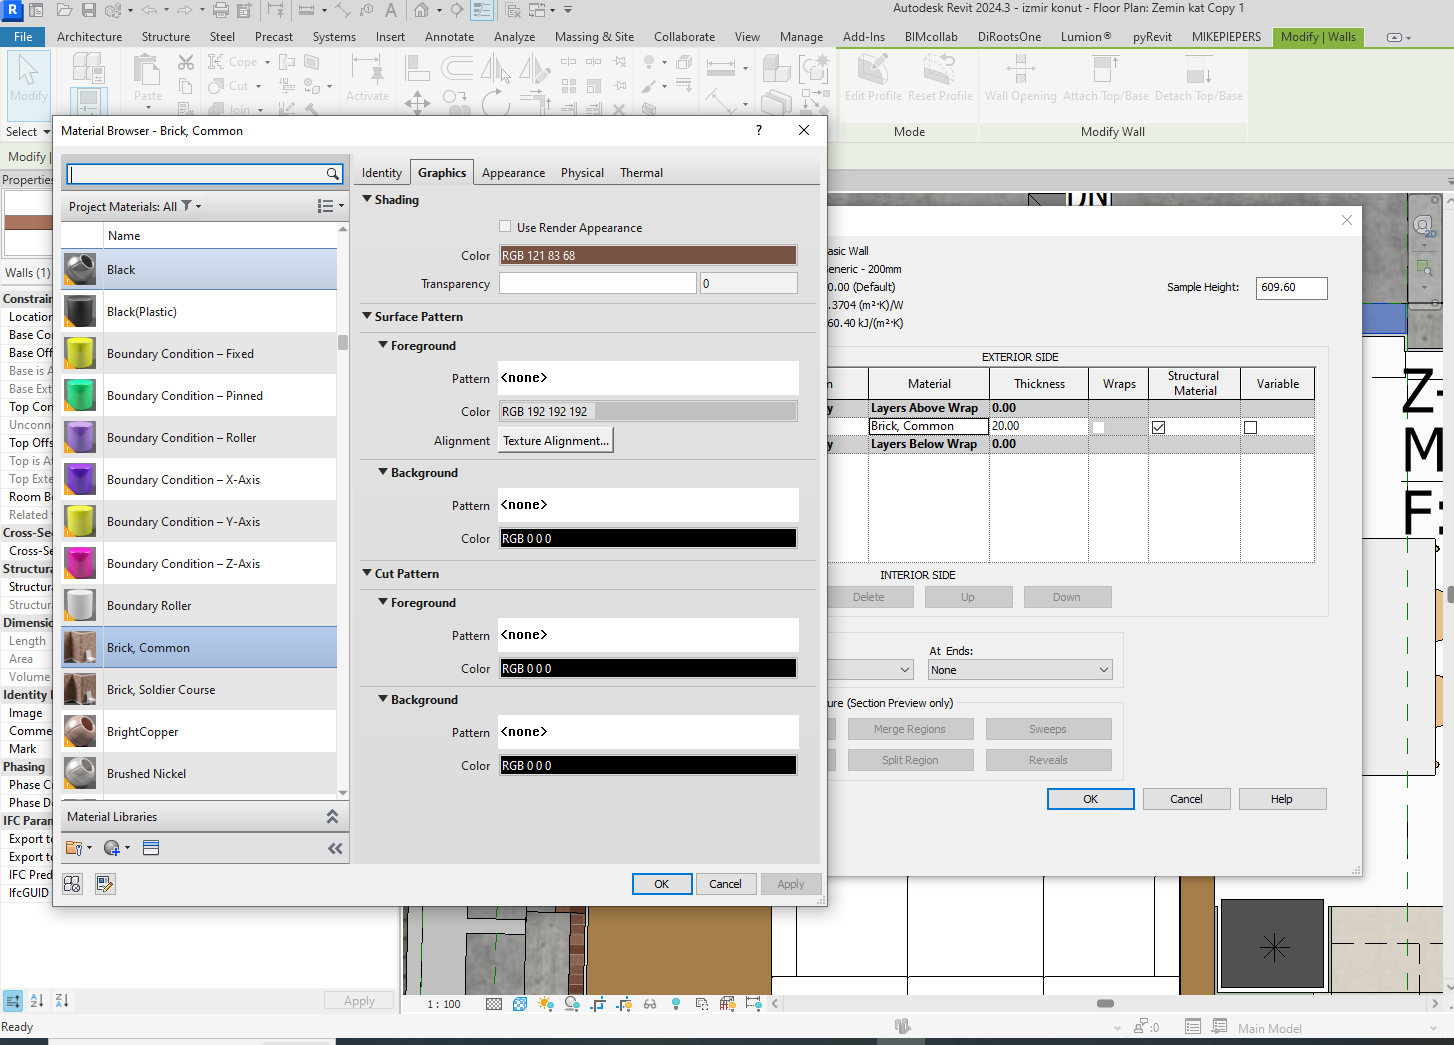Toggle the crop region icon on view bar
Viewport: 1454px width, 1045px height.
coord(597,1003)
